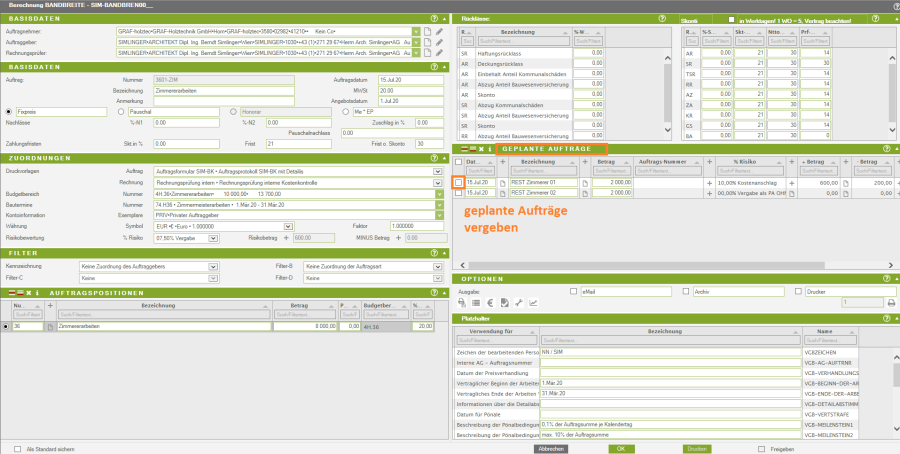Open help icon in Geplante Aufträge header
Image resolution: width=900 pixels, height=454 pixels.
(x=887, y=148)
